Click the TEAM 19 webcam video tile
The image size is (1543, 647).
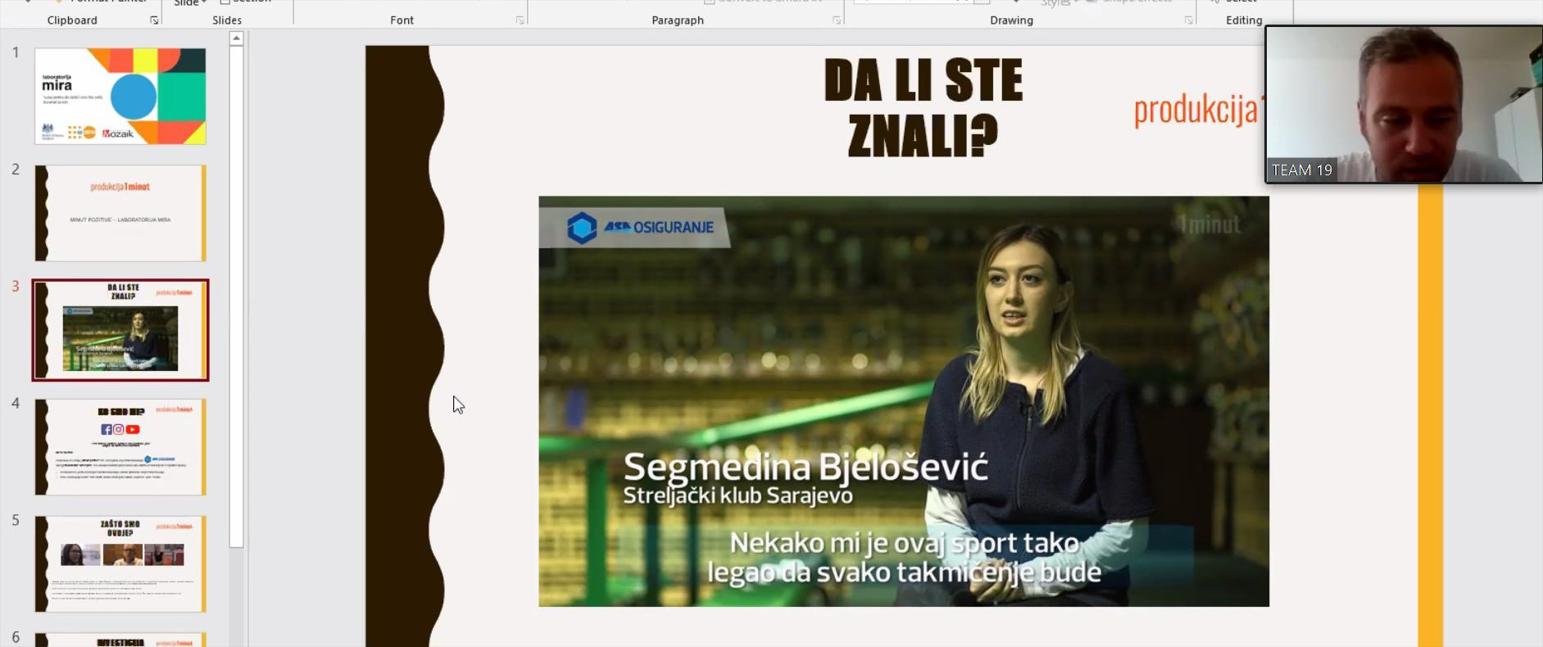[x=1404, y=104]
